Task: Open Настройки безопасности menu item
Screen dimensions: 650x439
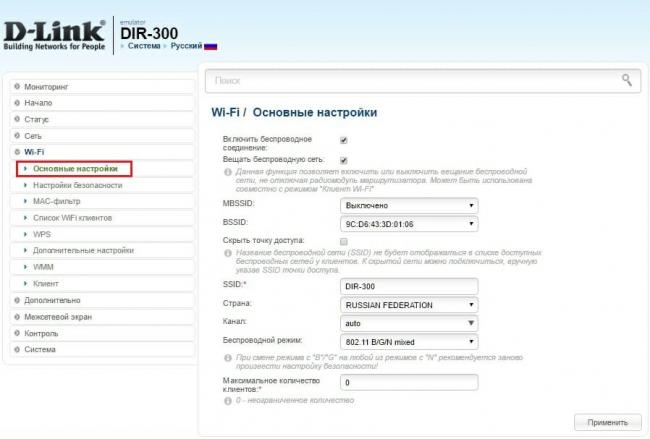Action: [78, 185]
